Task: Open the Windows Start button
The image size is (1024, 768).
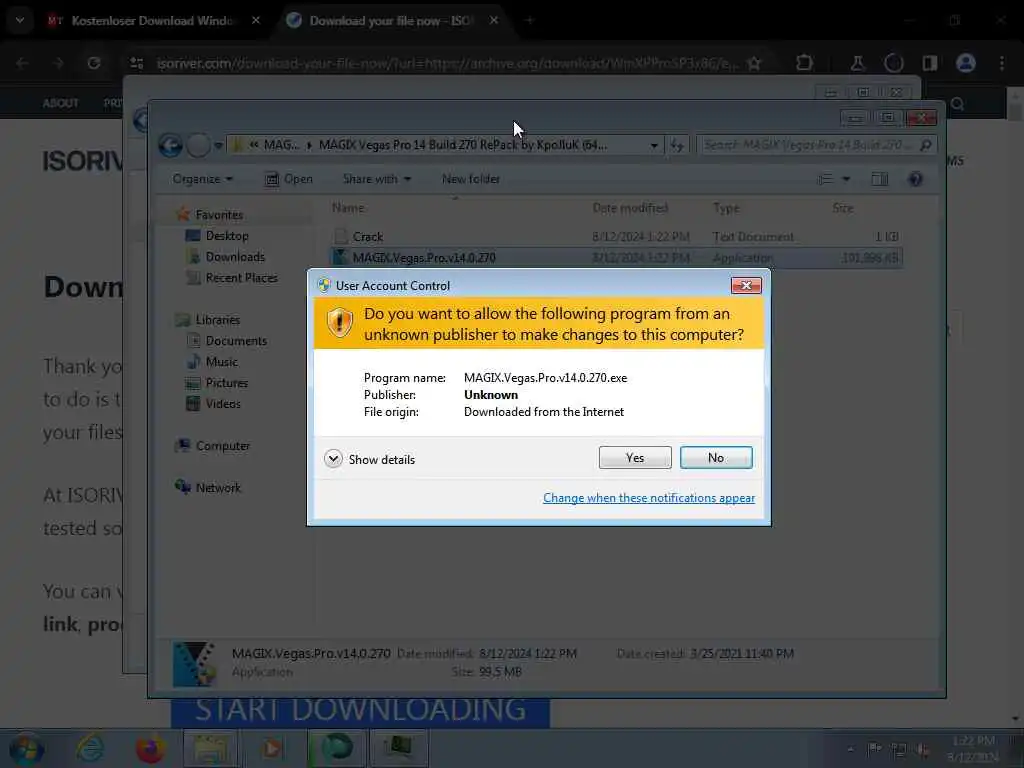Action: coord(27,749)
